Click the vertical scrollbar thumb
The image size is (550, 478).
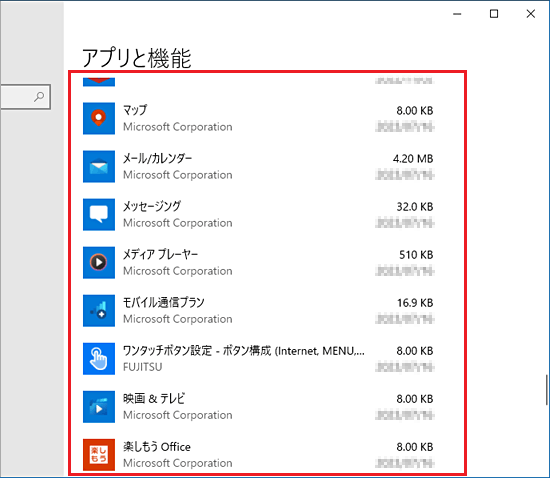tap(546, 390)
